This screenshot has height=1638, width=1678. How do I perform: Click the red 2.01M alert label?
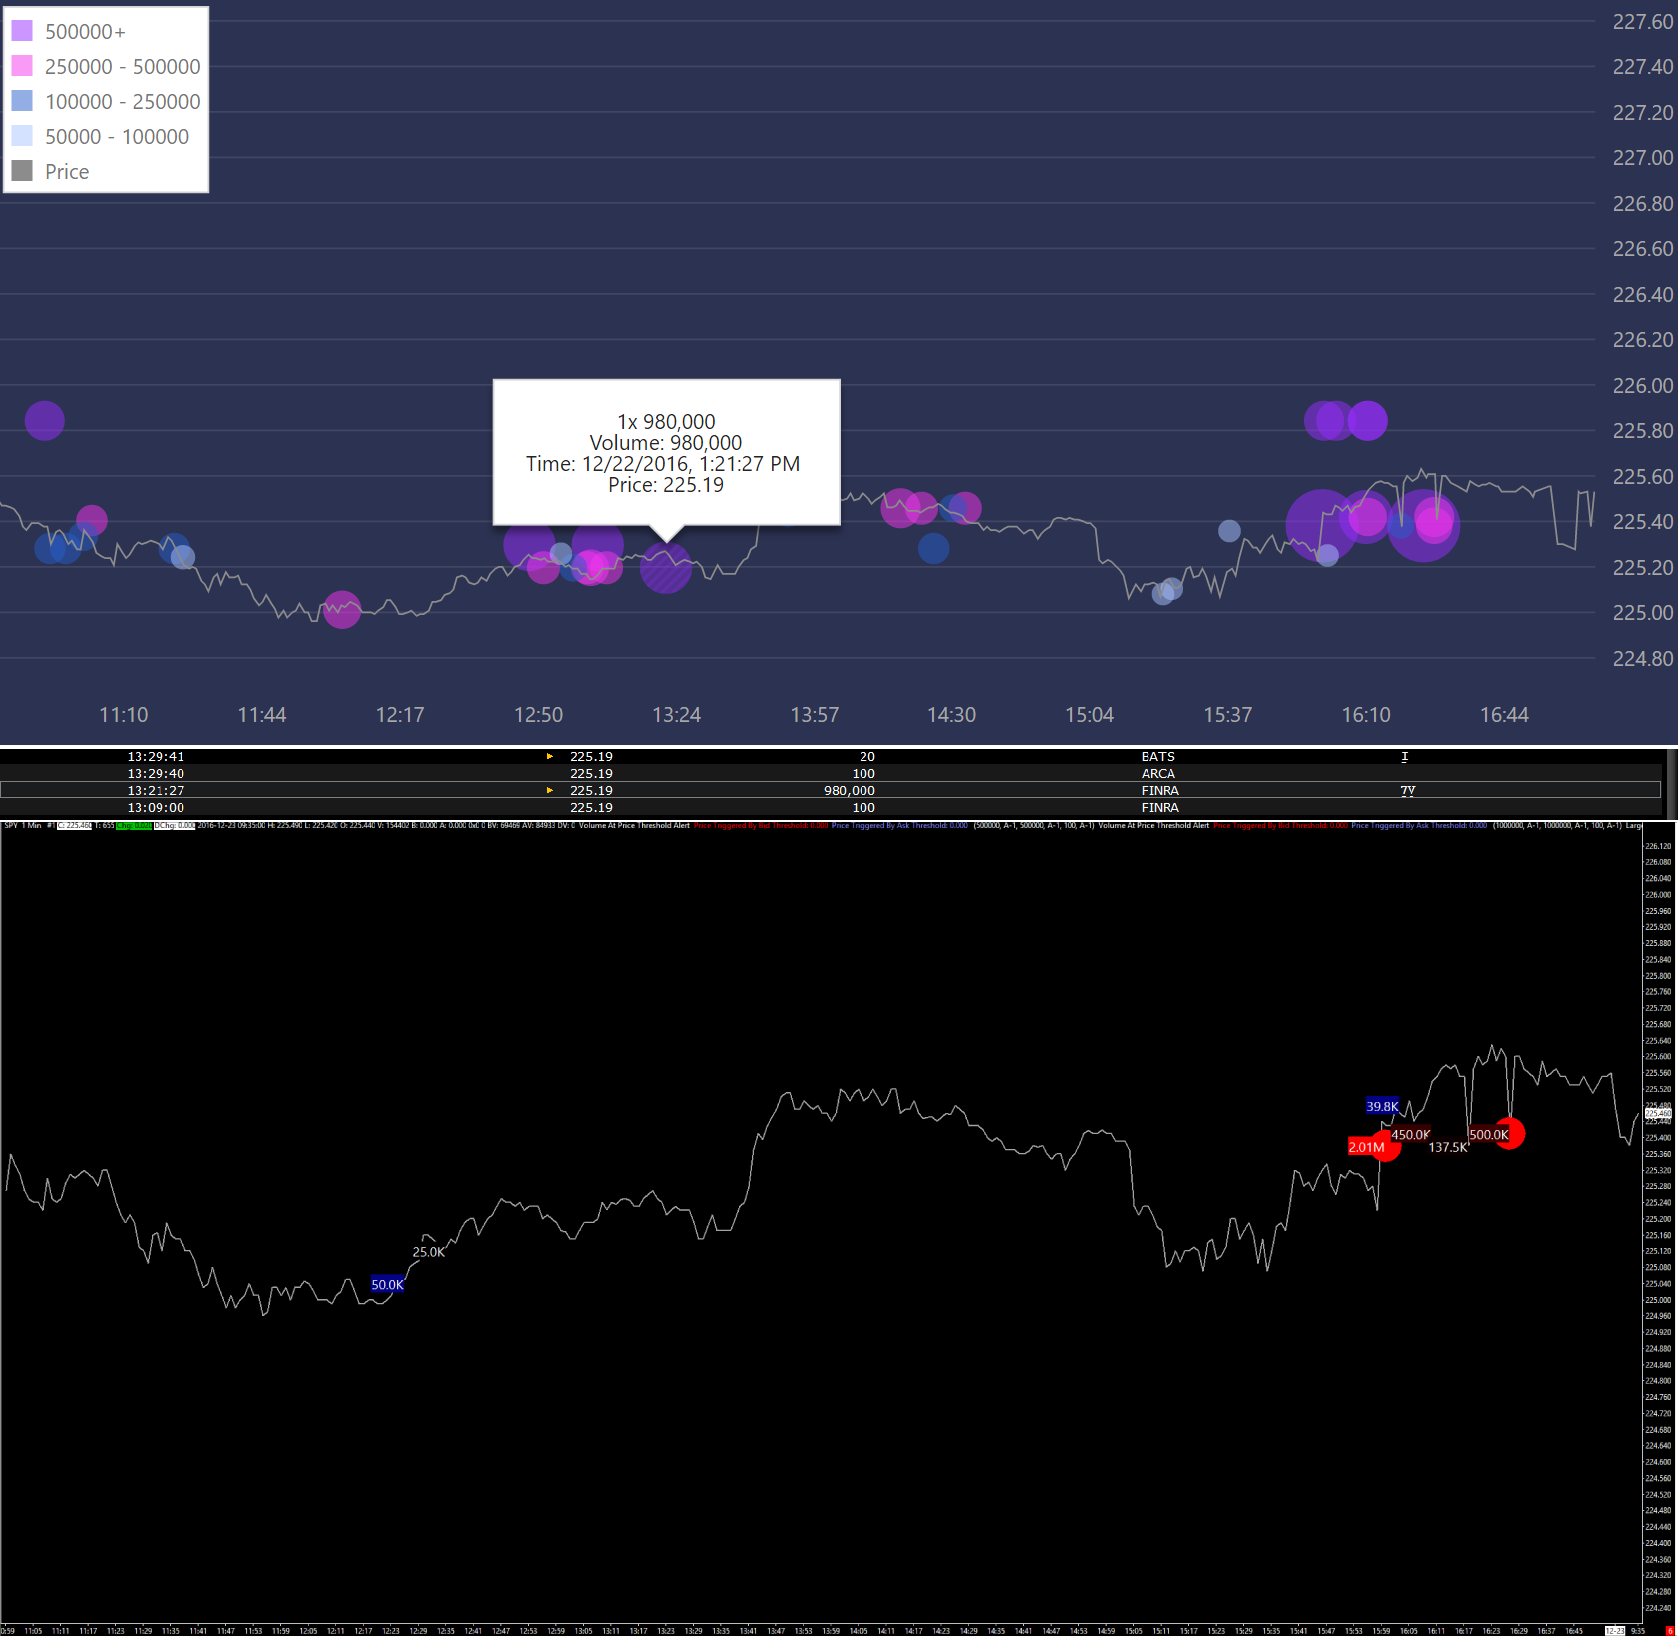[1366, 1147]
